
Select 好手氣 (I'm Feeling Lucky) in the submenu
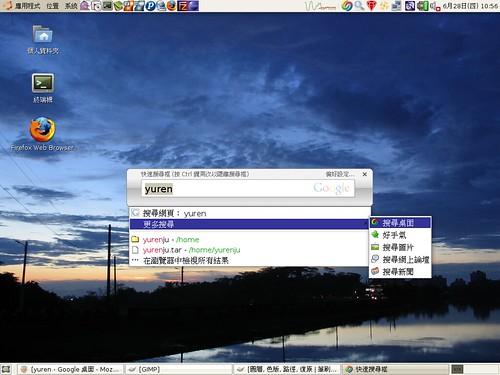point(400,235)
